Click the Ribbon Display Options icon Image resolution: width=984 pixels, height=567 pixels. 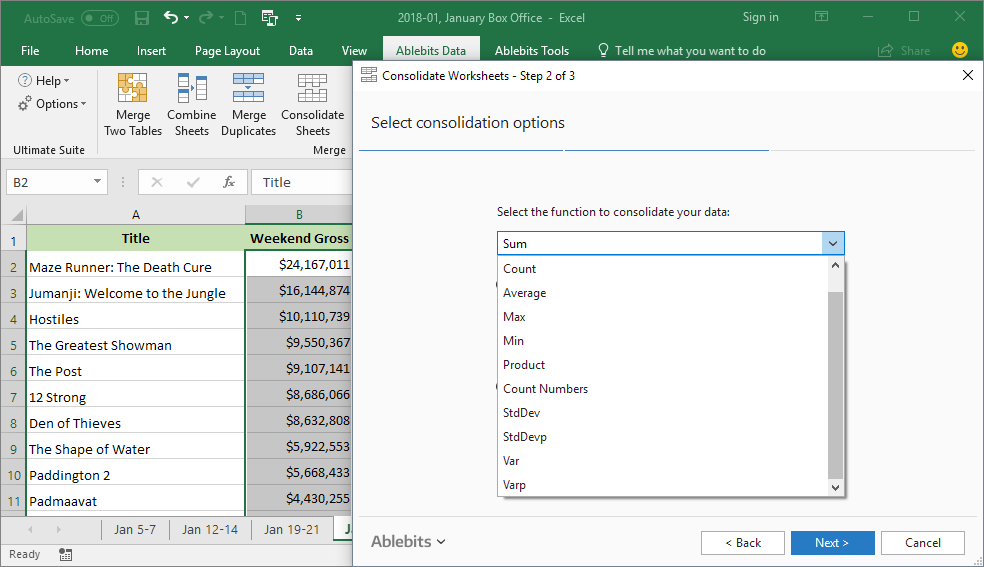click(821, 17)
